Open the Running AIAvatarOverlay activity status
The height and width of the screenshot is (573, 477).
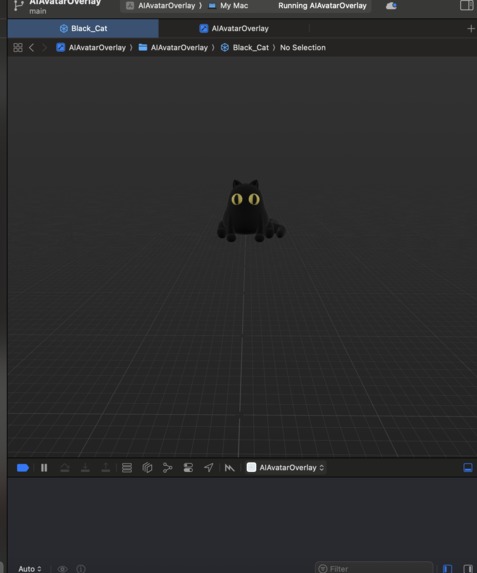322,6
